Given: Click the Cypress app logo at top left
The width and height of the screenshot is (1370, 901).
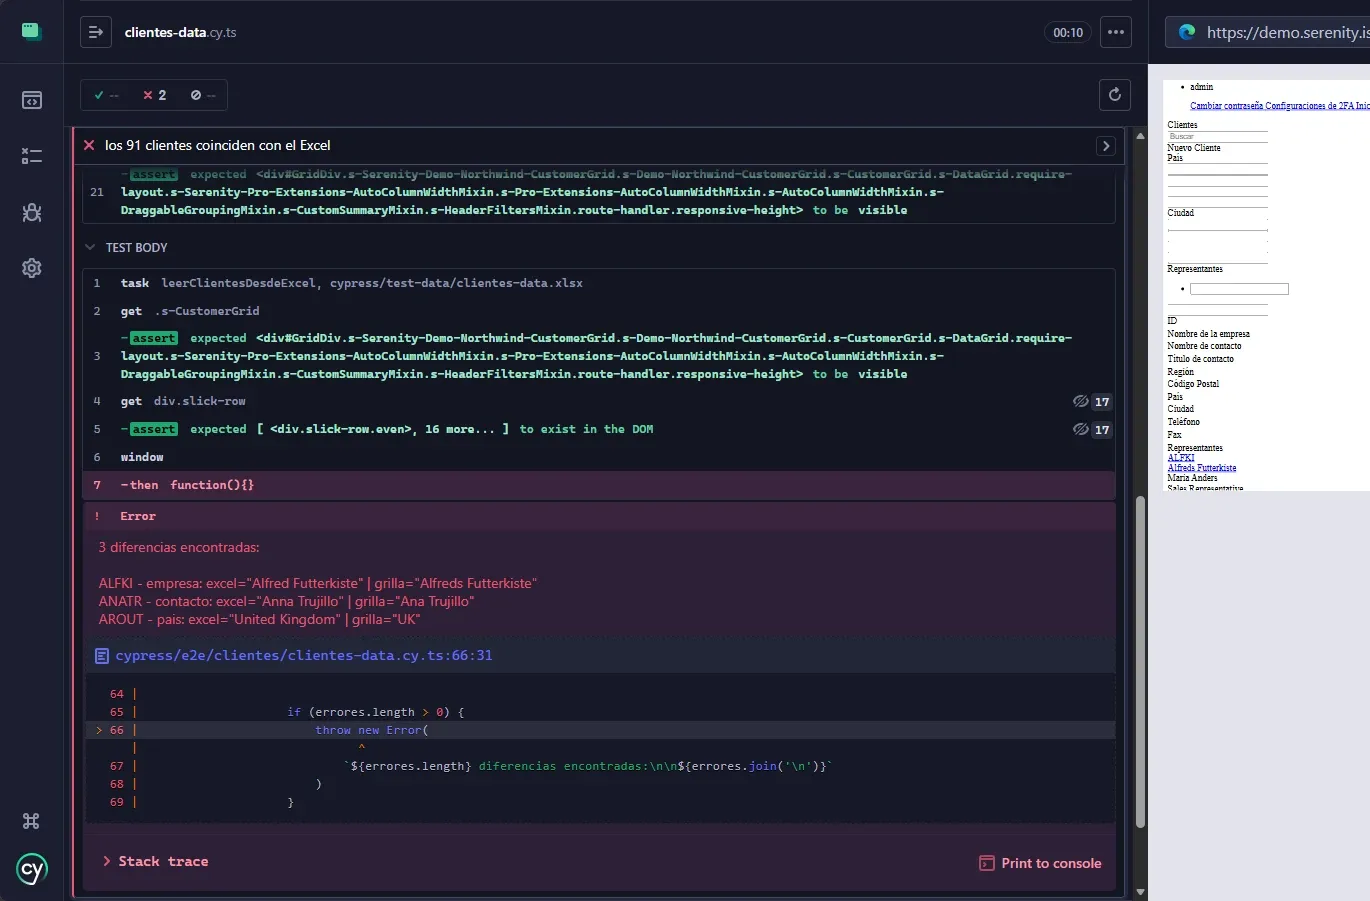Looking at the screenshot, I should click(31, 31).
